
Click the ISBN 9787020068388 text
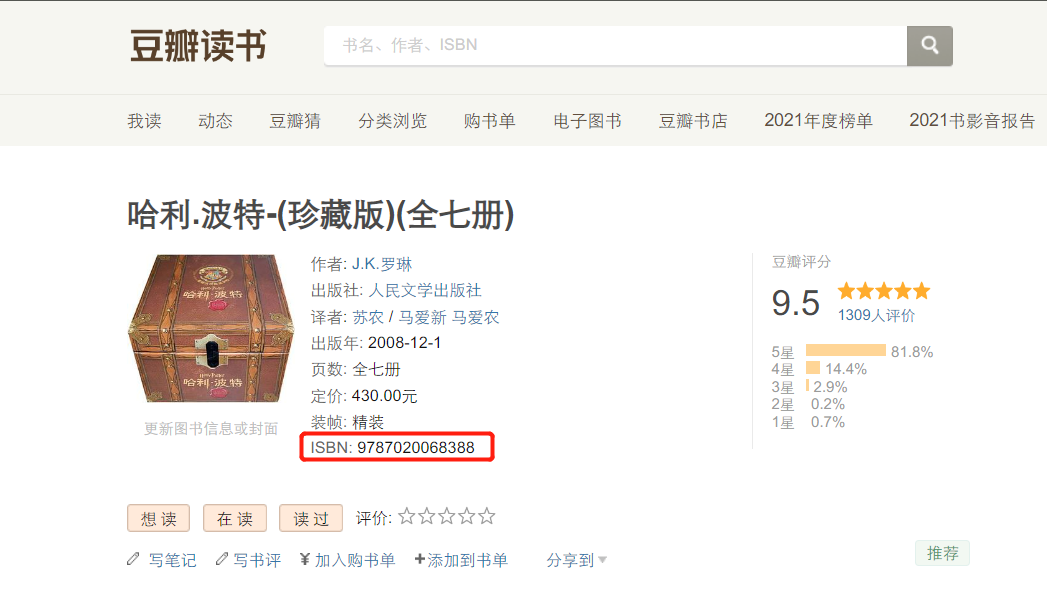pos(393,447)
